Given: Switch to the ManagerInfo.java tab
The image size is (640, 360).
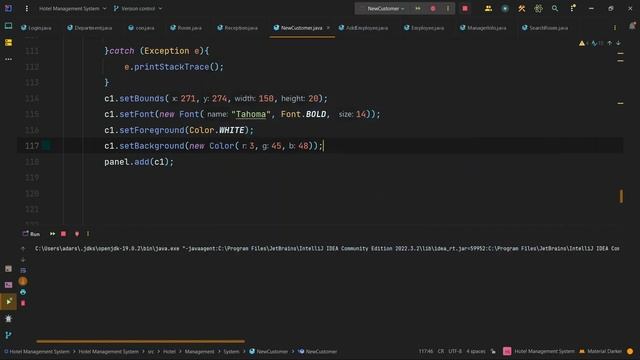Looking at the screenshot, I should pyautogui.click(x=483, y=28).
